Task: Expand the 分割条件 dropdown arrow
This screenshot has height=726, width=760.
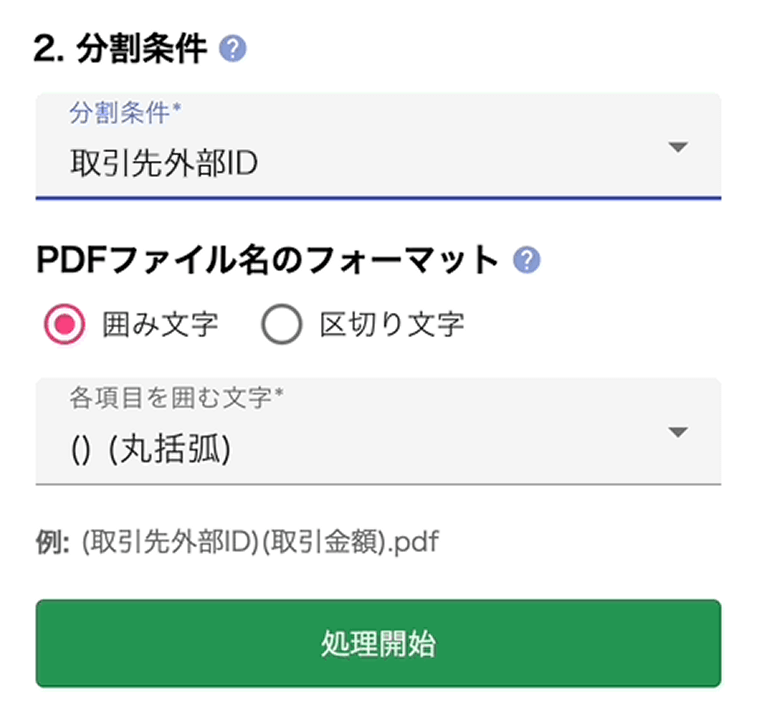Action: [x=678, y=148]
